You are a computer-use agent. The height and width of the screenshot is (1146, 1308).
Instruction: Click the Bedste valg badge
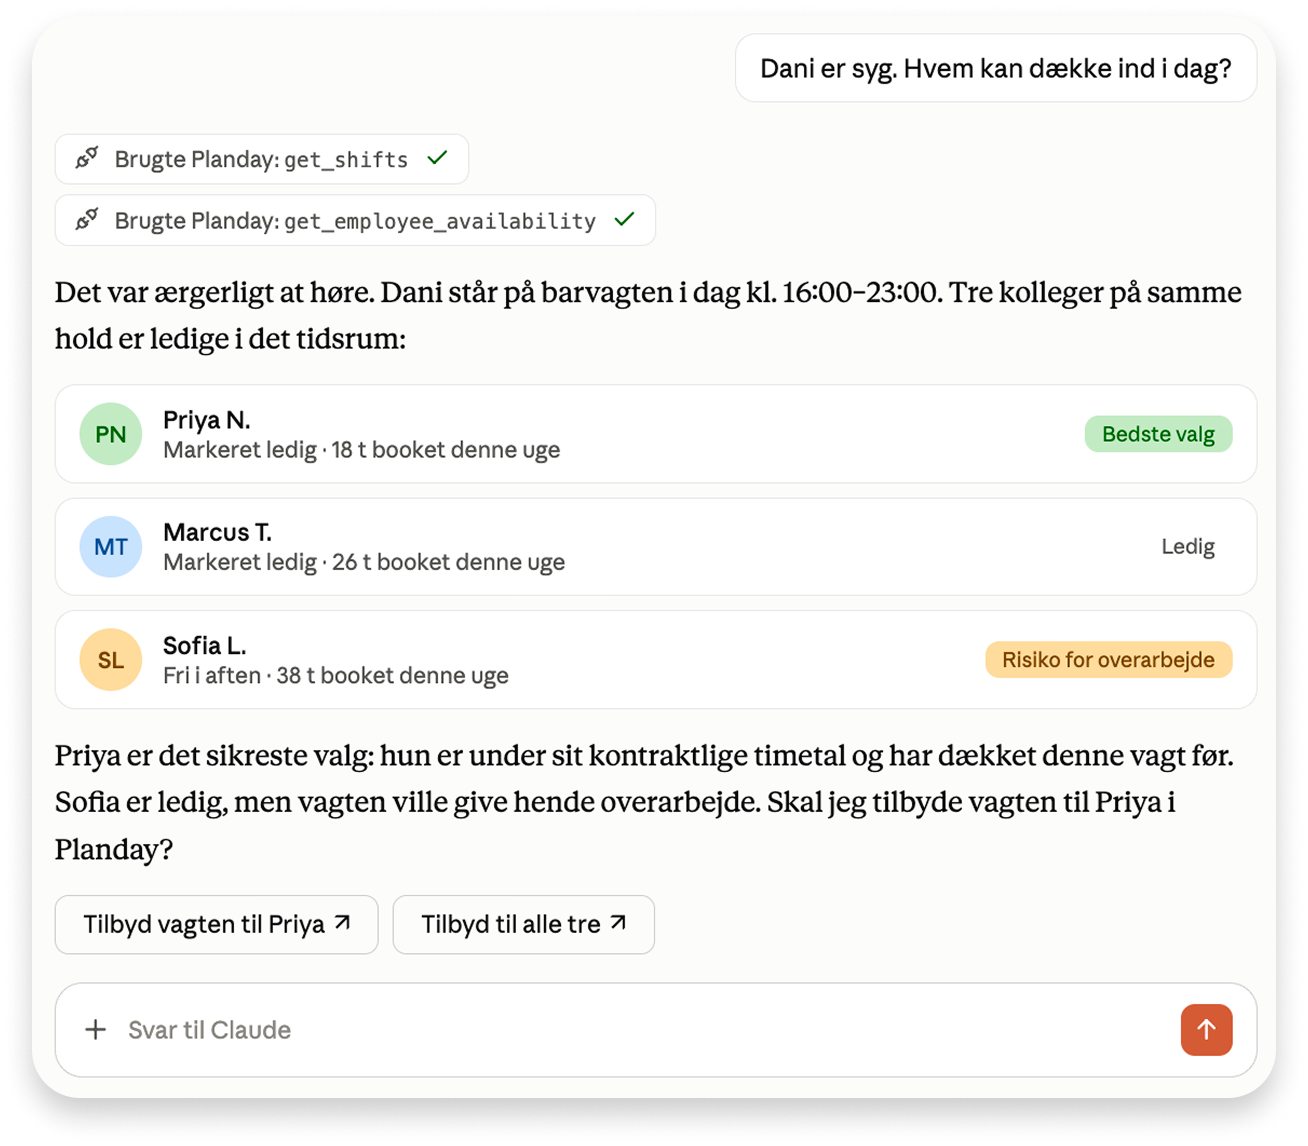pos(1158,434)
